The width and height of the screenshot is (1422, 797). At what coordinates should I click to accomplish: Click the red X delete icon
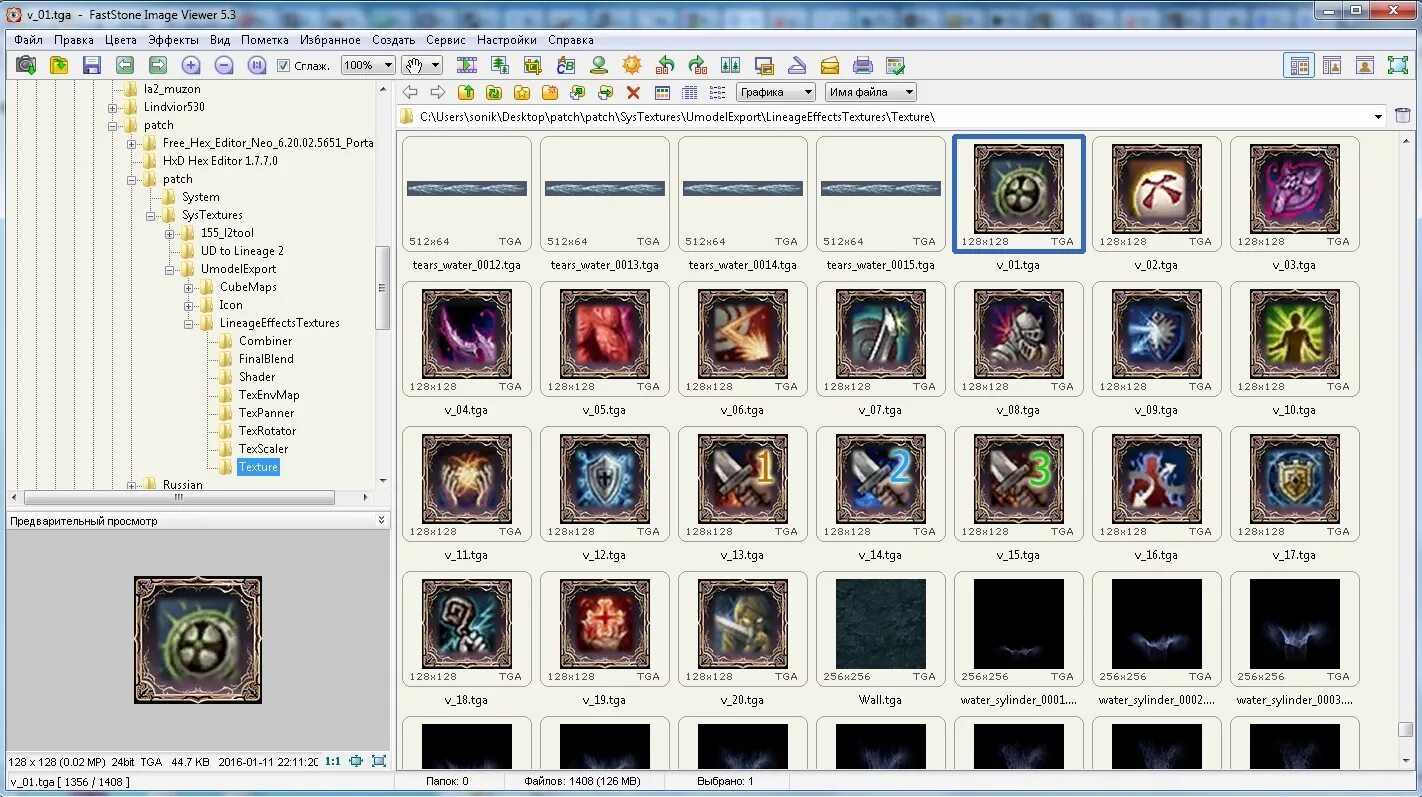pos(633,92)
